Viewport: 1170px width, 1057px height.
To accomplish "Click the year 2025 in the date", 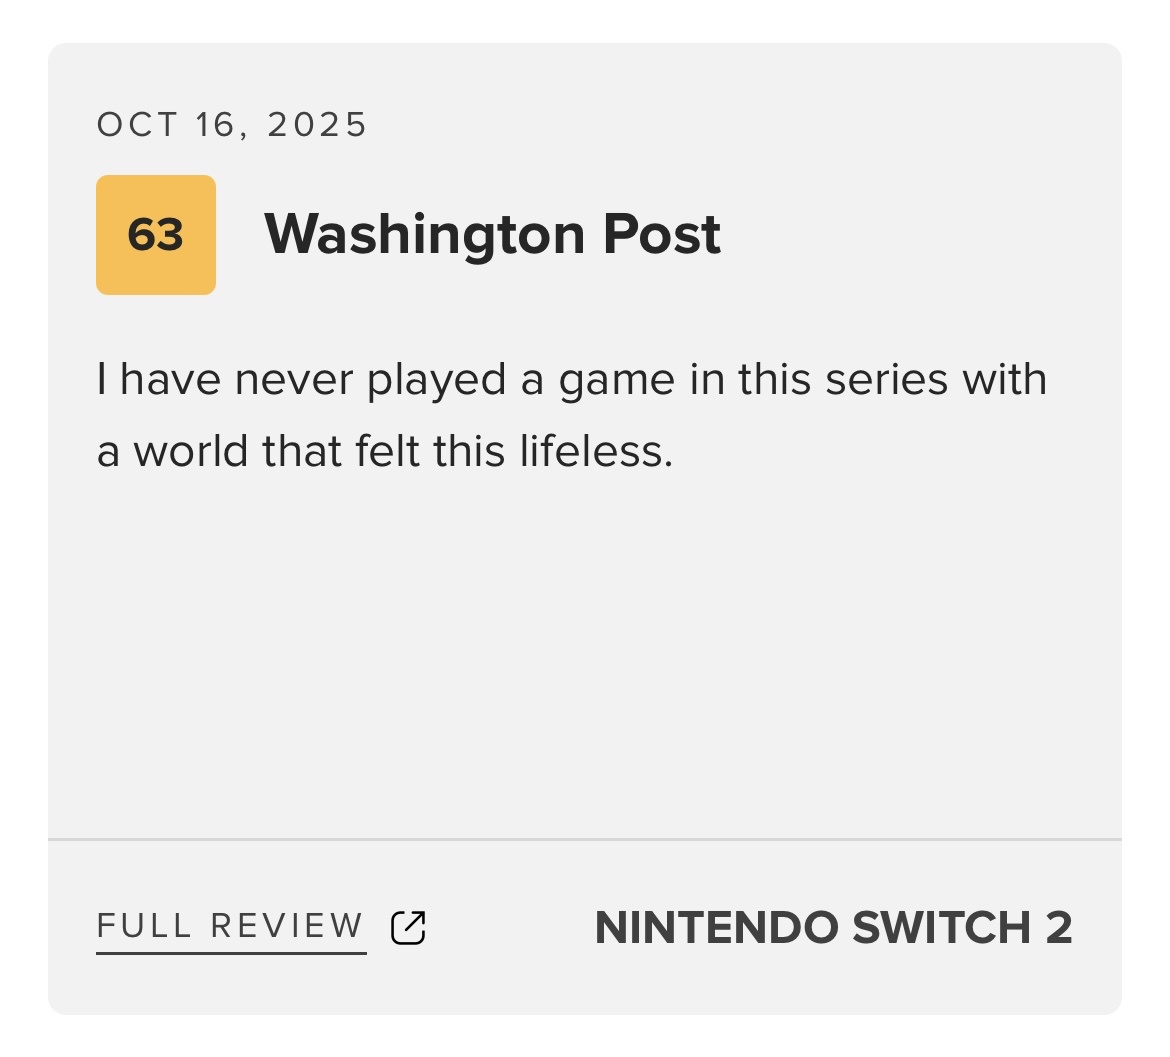I will pyautogui.click(x=317, y=125).
